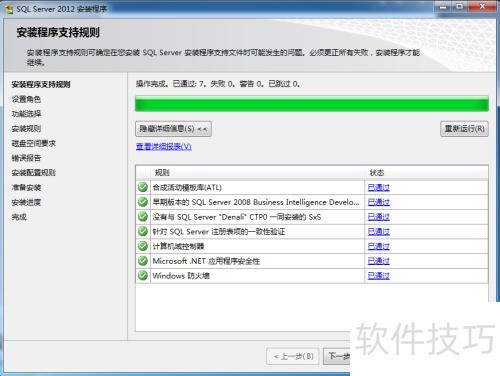Viewport: 500px width, 376px height.
Task: Click the green check icon beside 针对 SQL Server 注册表项的一致性验证
Action: 143,231
